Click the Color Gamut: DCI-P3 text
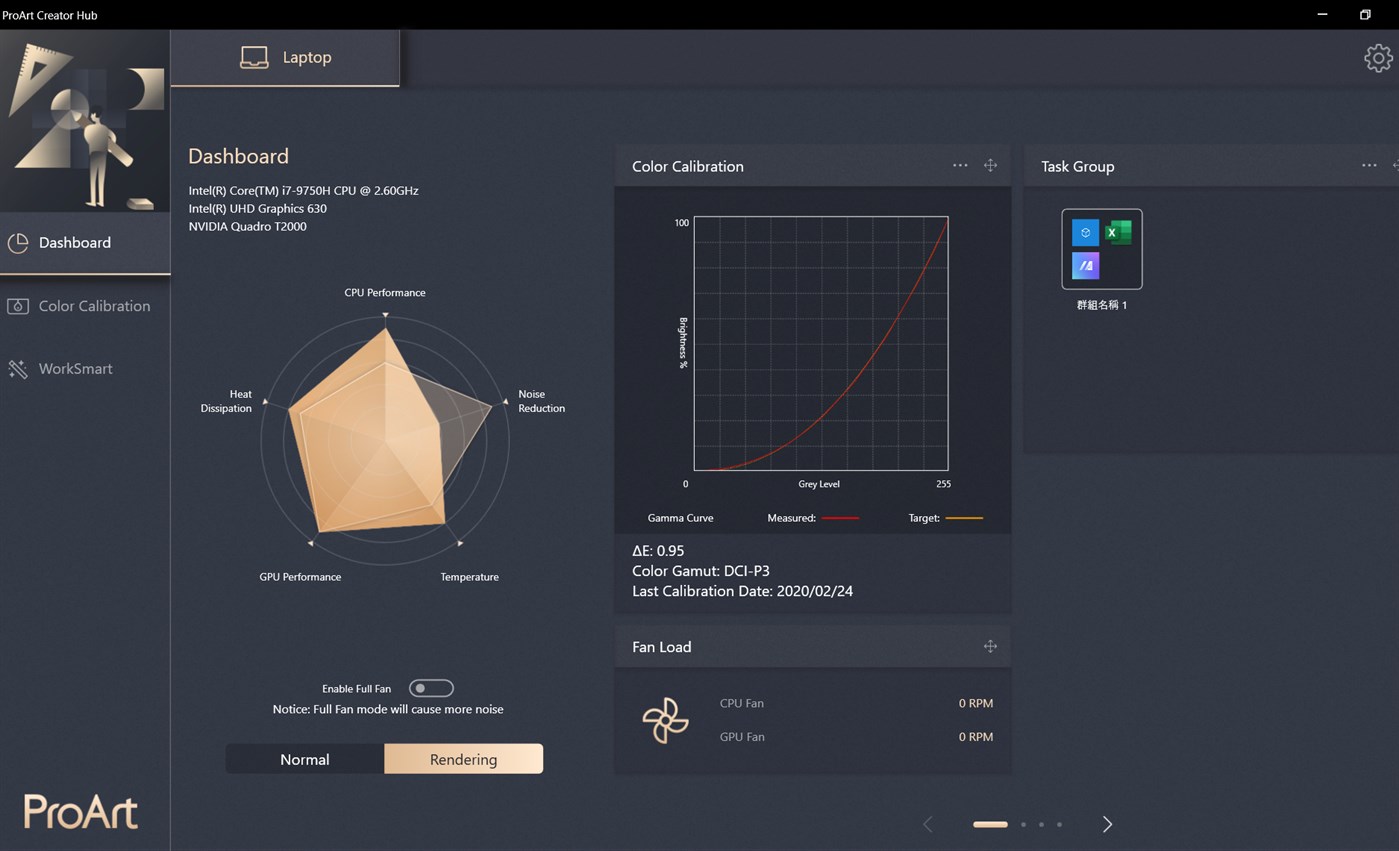This screenshot has width=1399, height=851. click(x=701, y=571)
